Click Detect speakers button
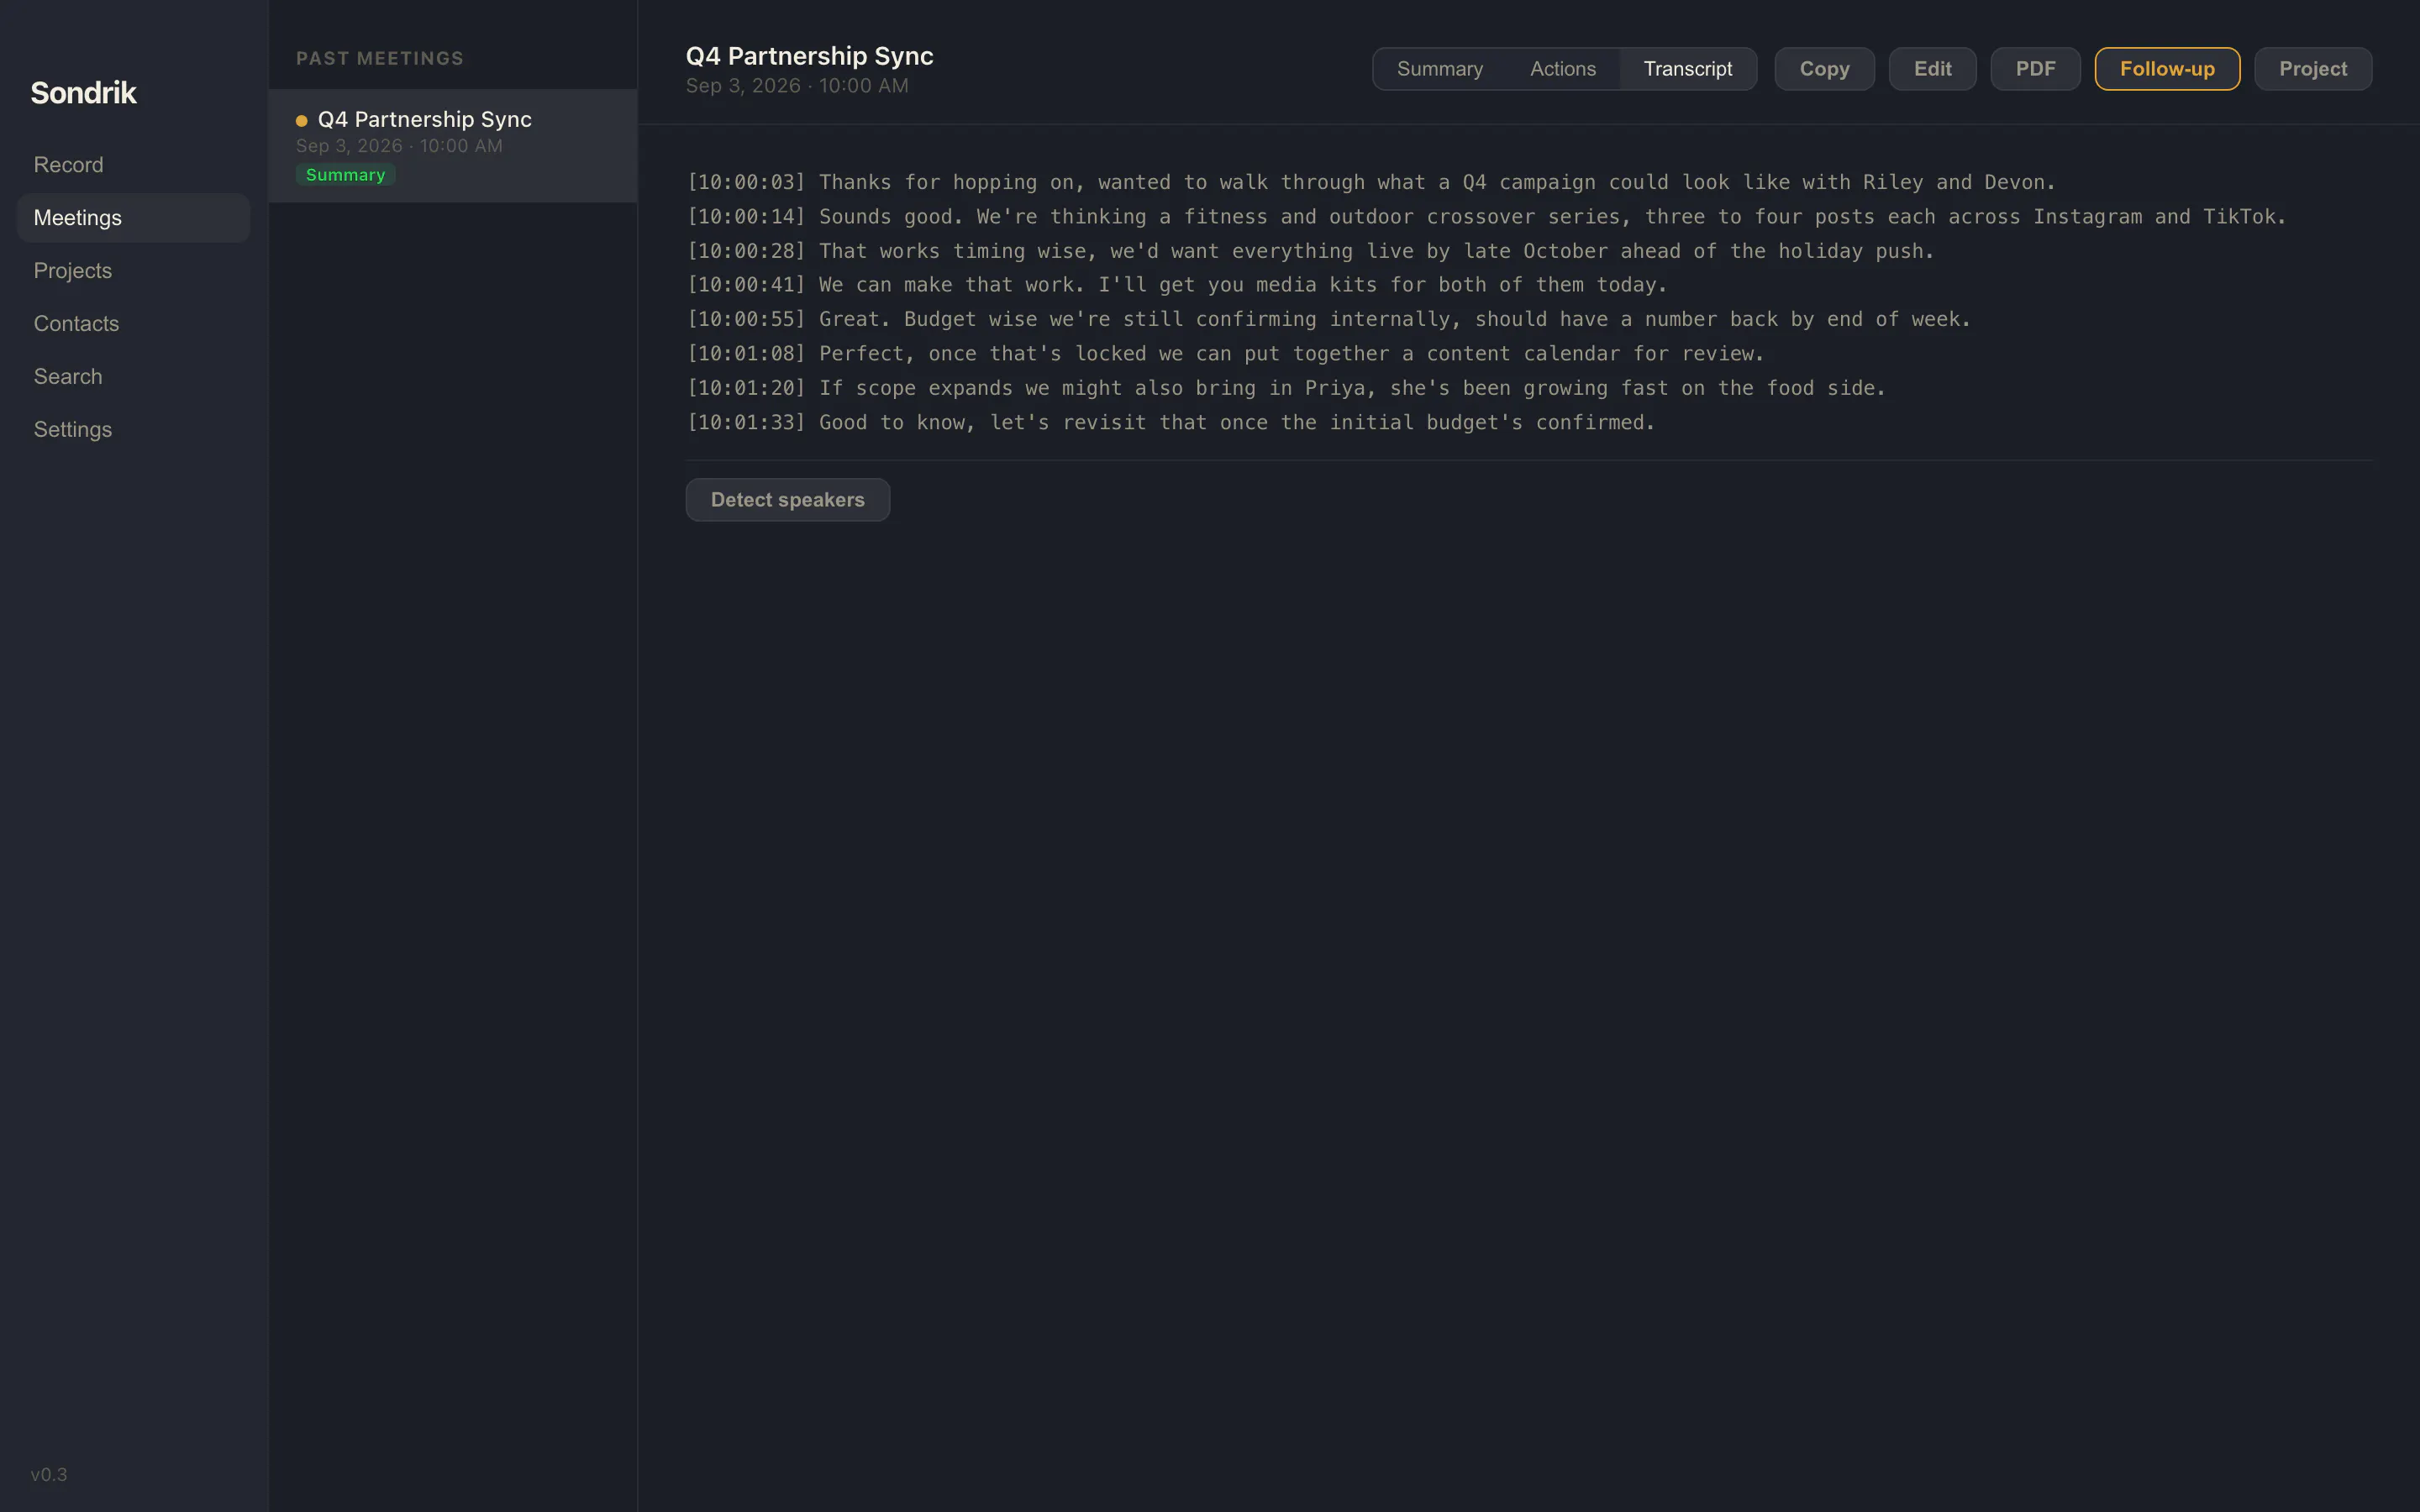The image size is (2420, 1512). [787, 500]
